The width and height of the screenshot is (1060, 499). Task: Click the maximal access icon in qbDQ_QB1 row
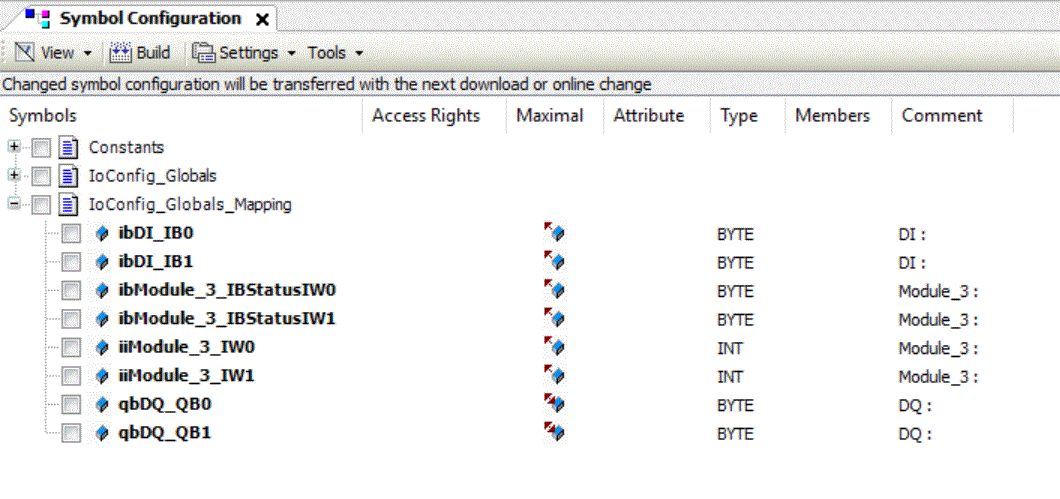click(554, 433)
